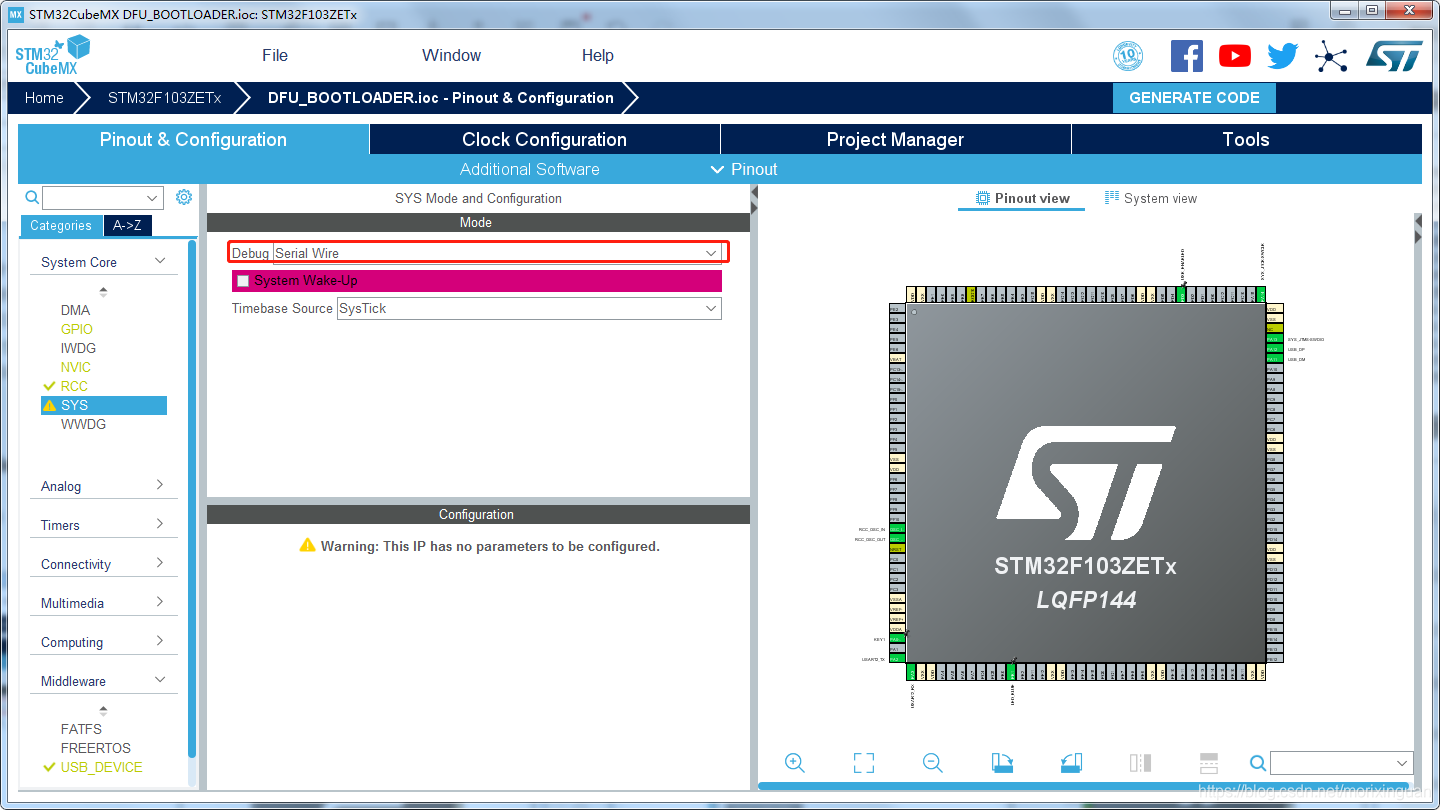Zoom in on the pinout view
Viewport: 1440px width, 810px height.
tap(795, 763)
